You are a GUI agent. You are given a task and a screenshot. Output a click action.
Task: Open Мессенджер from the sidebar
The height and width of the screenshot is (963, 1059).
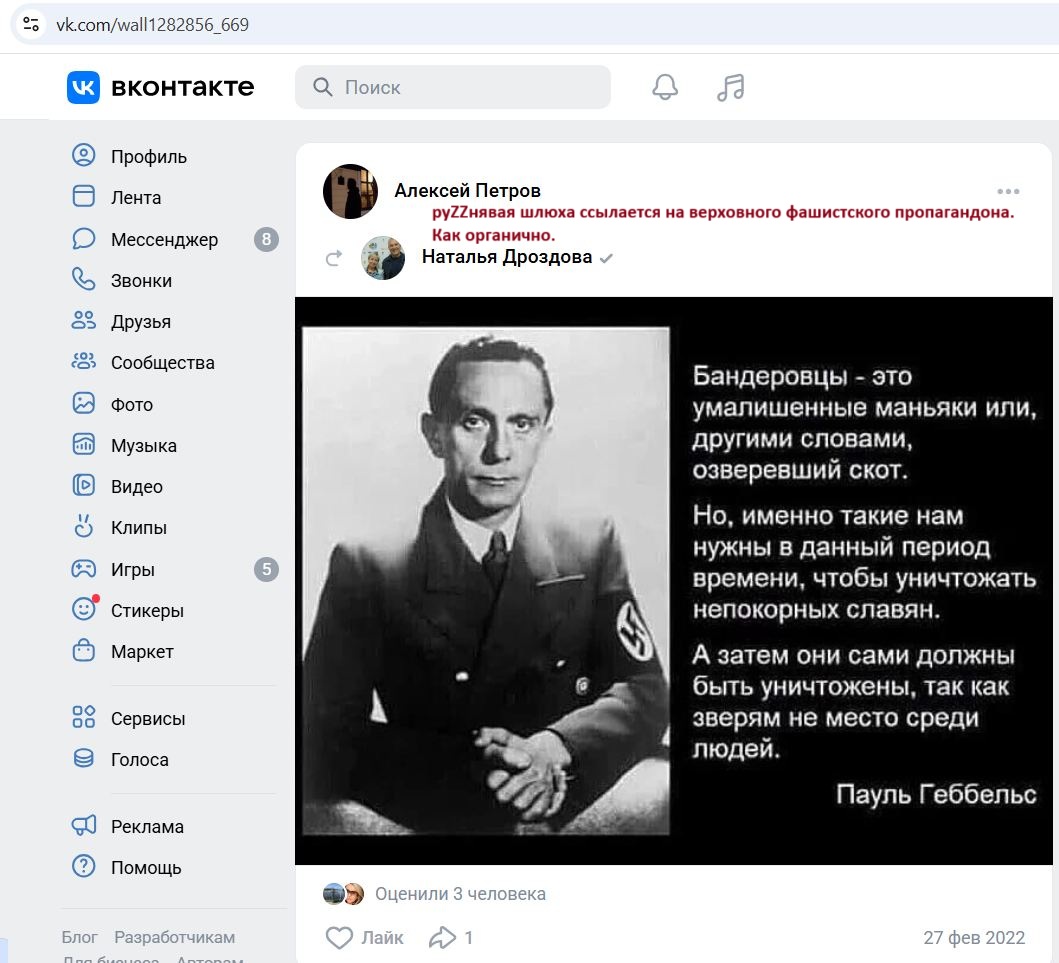coord(164,240)
